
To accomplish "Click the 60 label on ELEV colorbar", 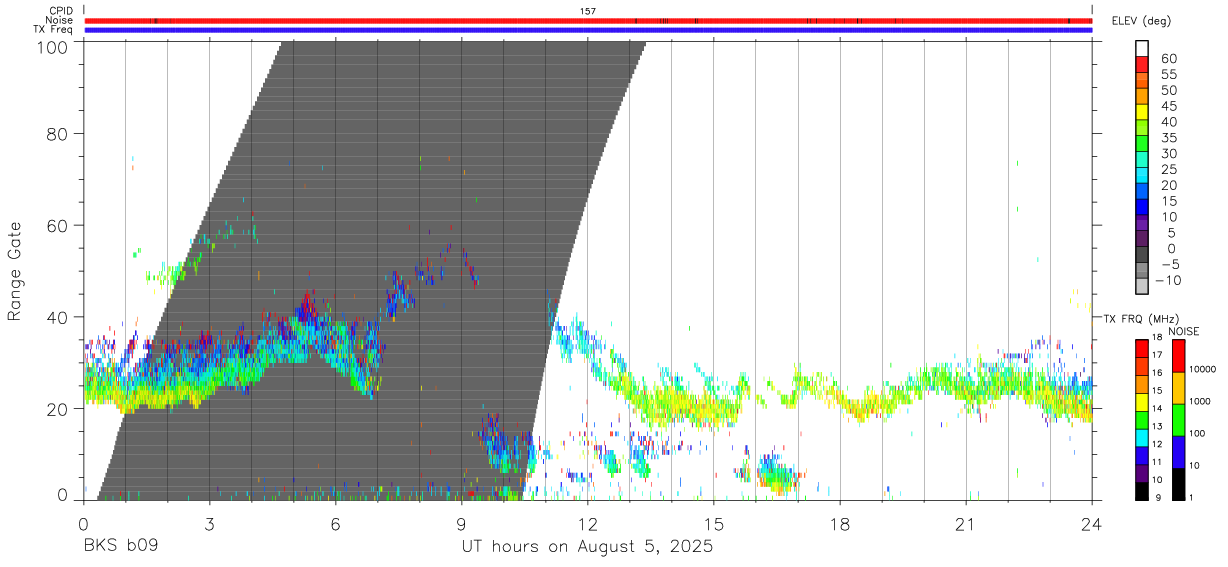I will 1168,58.
